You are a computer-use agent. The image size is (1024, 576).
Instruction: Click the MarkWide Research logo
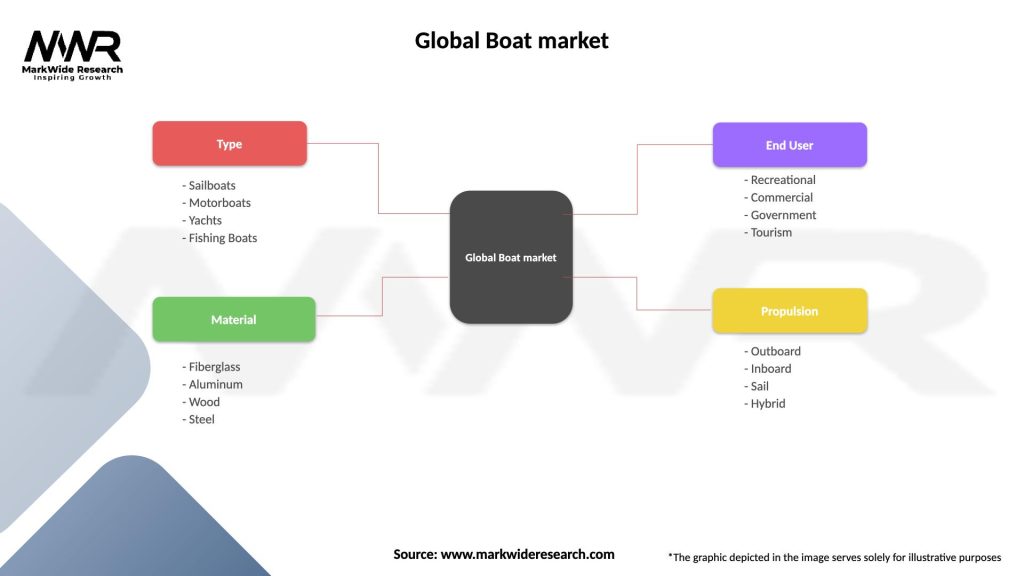tap(72, 55)
